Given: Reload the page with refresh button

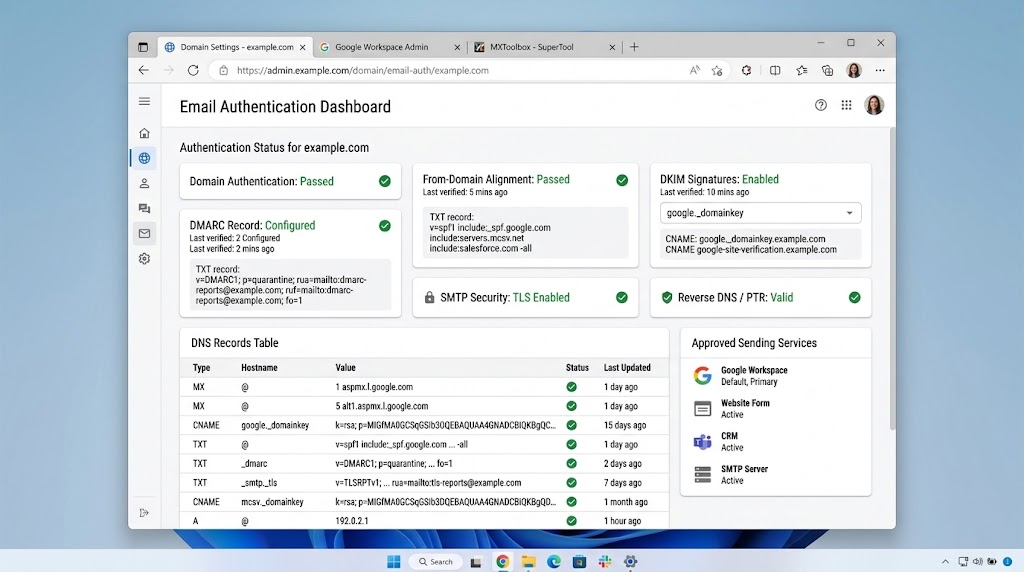Looking at the screenshot, I should tap(193, 70).
